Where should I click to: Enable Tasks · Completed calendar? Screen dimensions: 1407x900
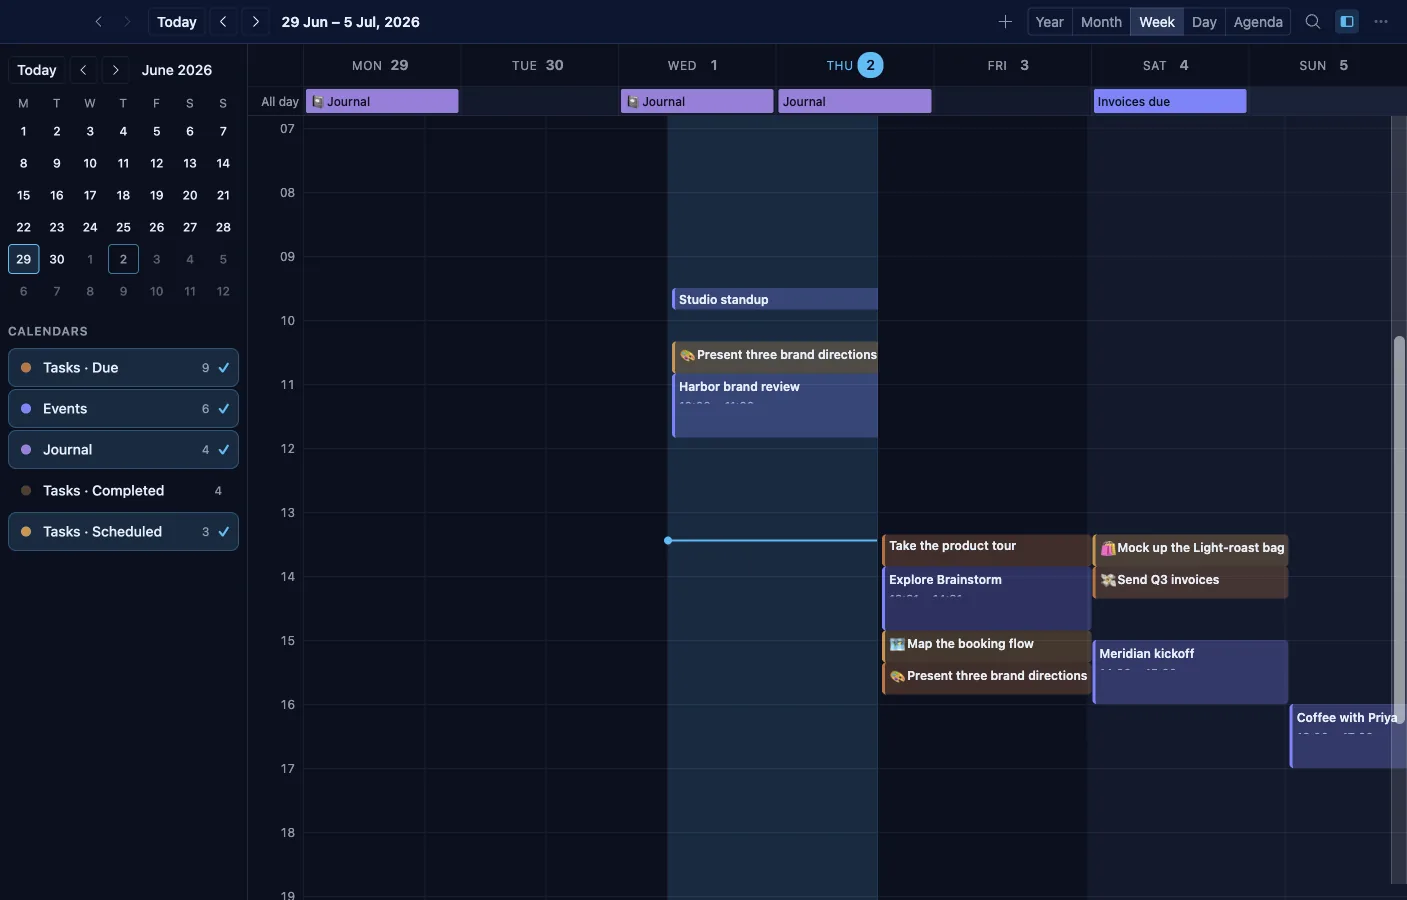coord(123,491)
